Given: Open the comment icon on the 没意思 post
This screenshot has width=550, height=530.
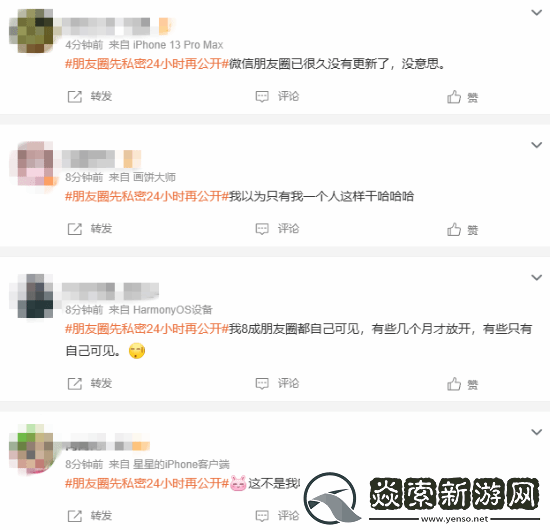Looking at the screenshot, I should [262, 96].
